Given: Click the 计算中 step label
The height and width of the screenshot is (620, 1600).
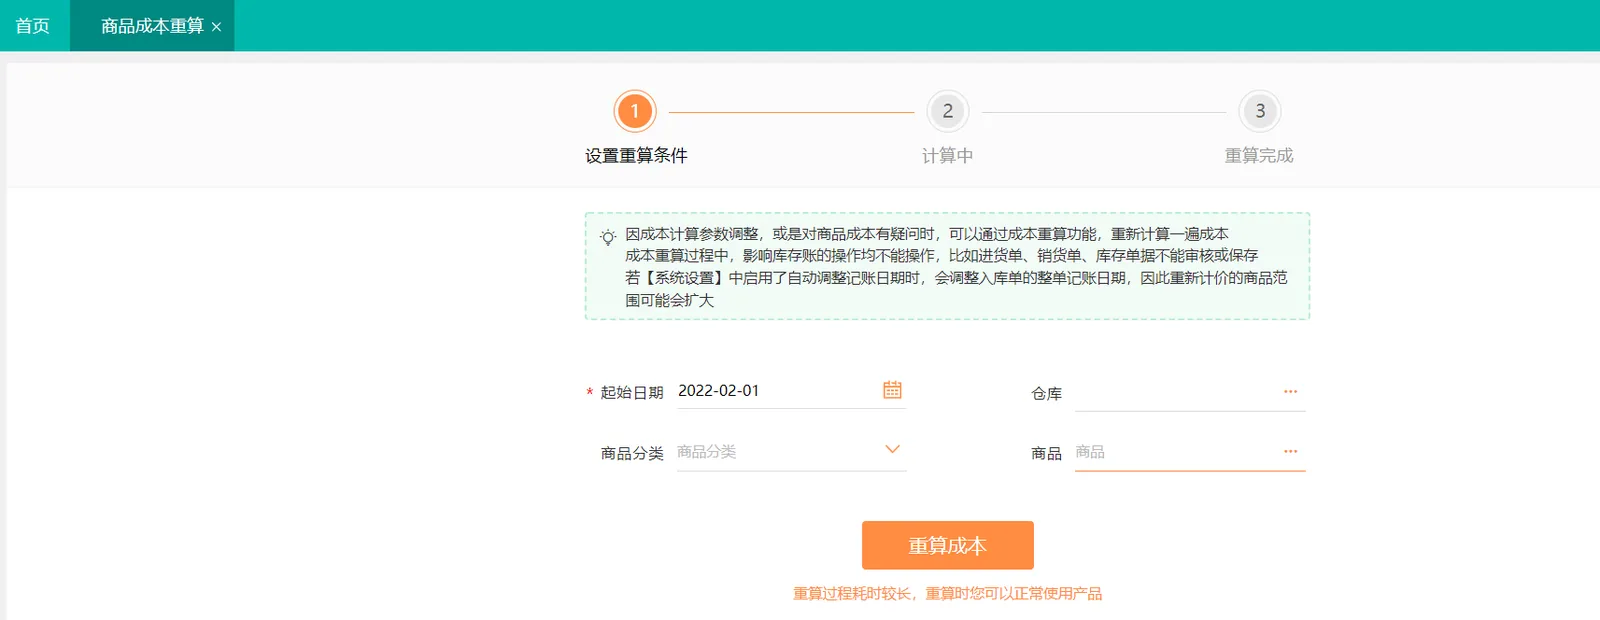Looking at the screenshot, I should [947, 156].
